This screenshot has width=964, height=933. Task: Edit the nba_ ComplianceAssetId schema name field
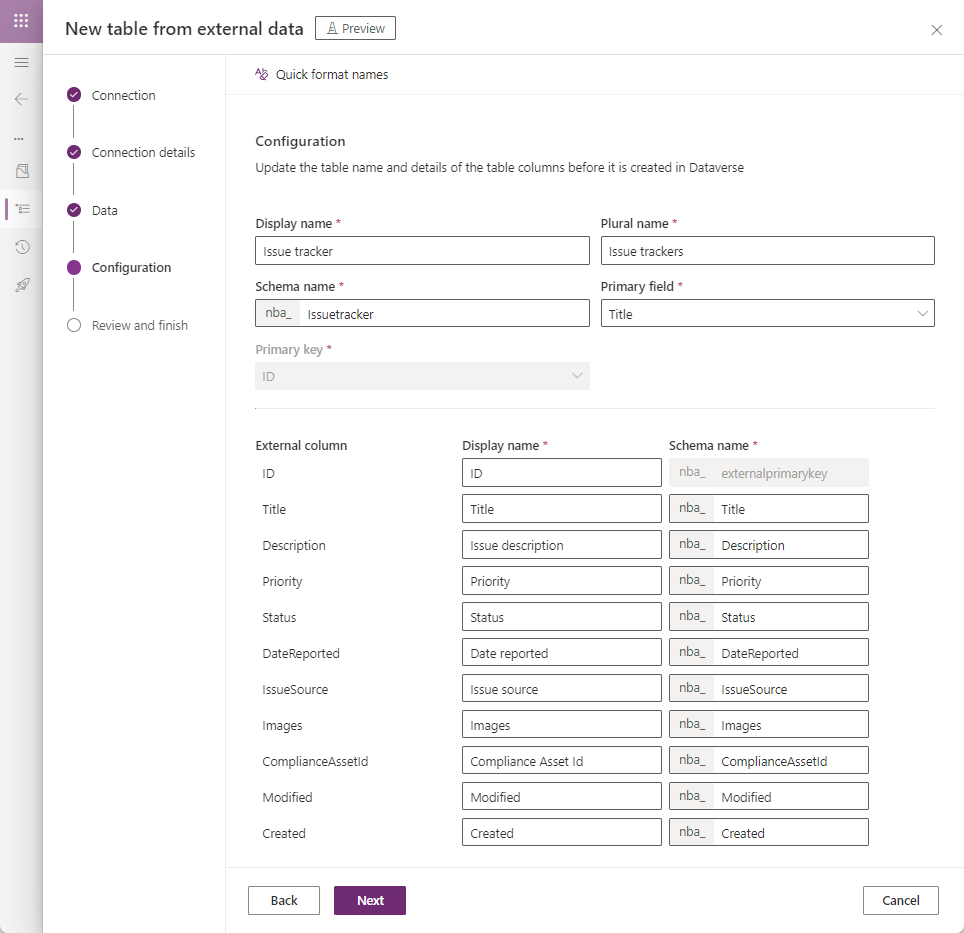pos(768,761)
